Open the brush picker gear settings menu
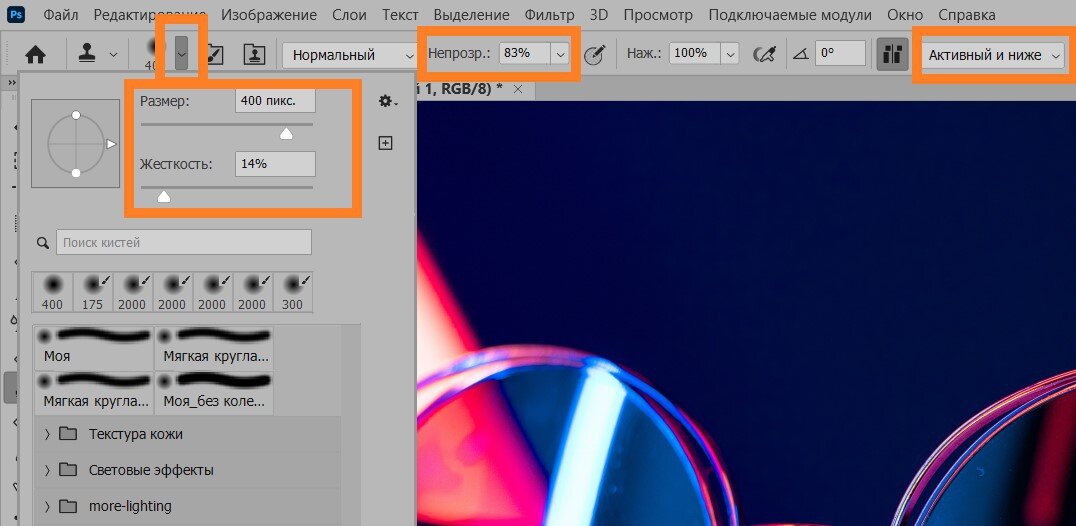 click(x=387, y=101)
